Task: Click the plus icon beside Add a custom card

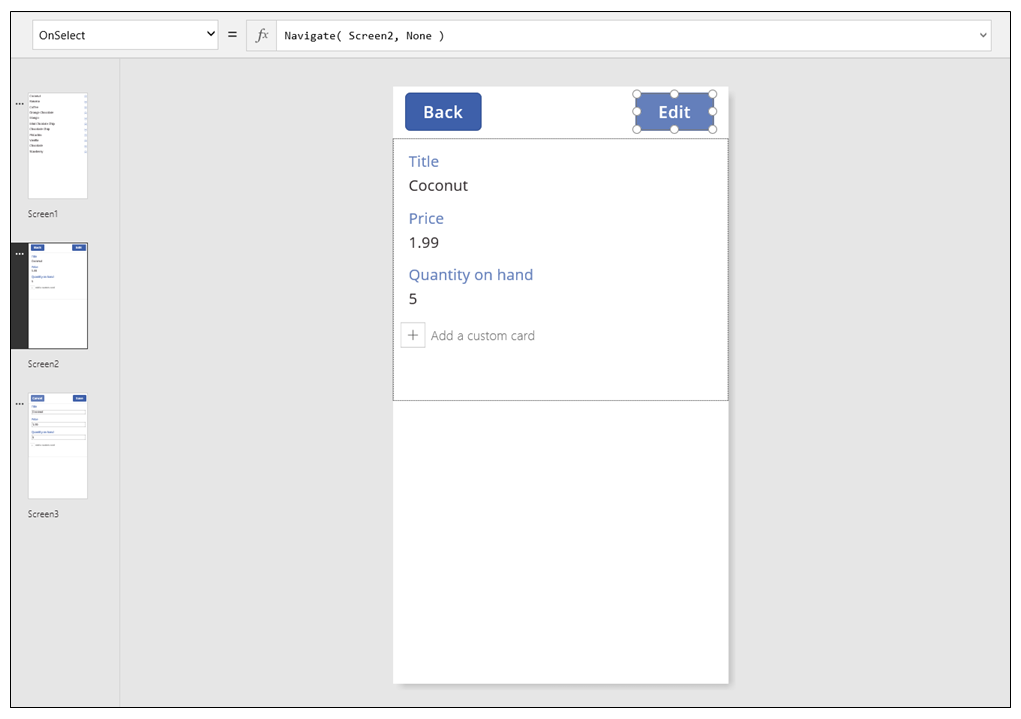Action: pos(413,335)
